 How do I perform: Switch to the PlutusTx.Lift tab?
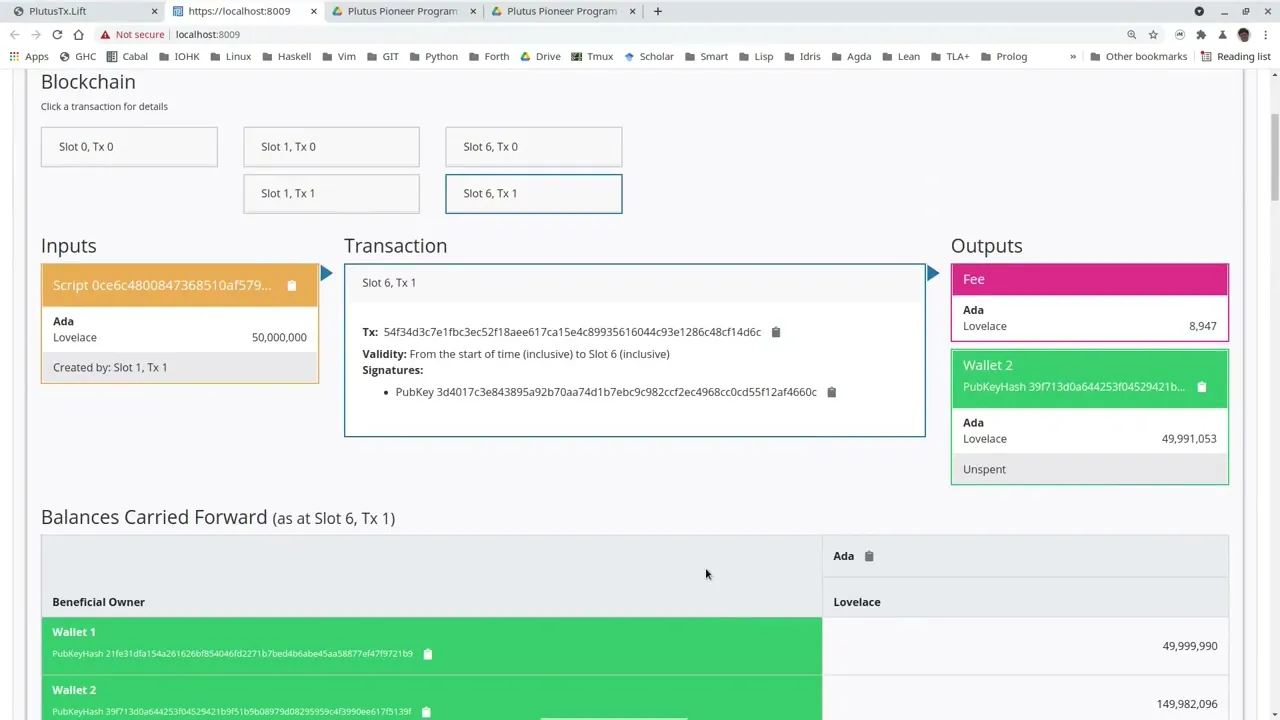click(80, 11)
